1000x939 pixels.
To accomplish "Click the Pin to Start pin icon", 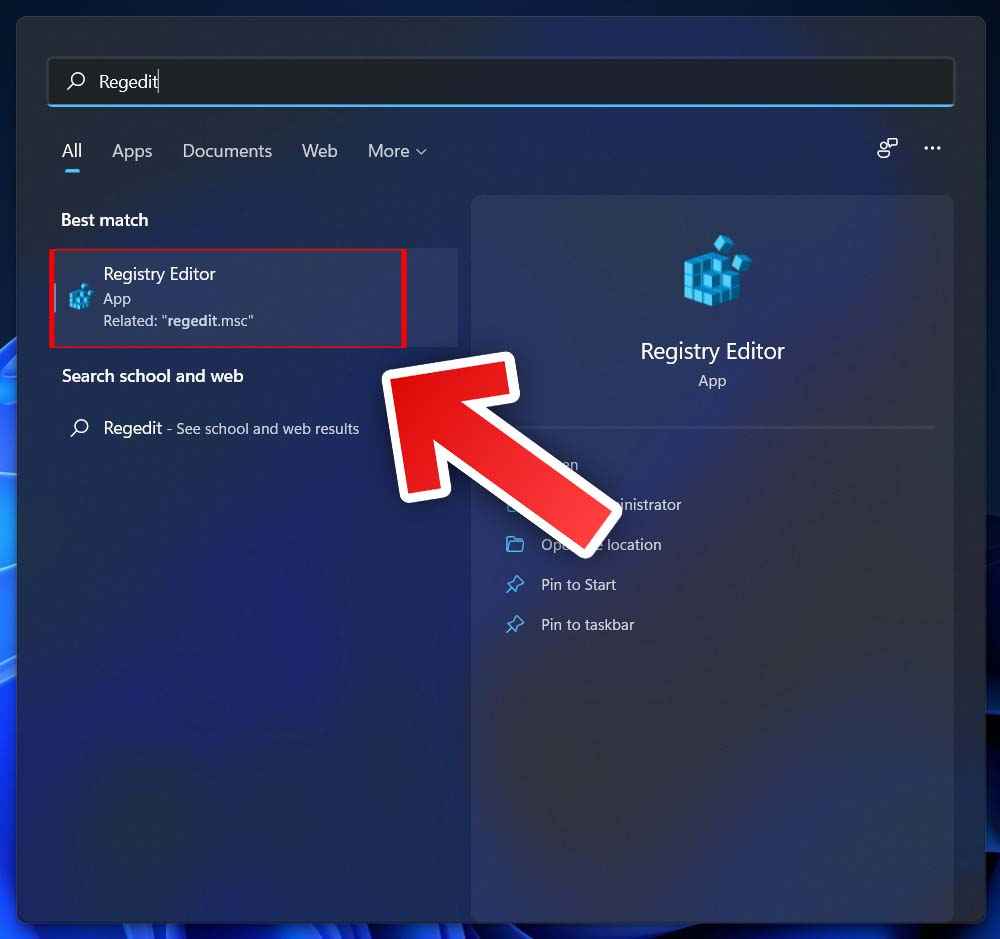I will tap(515, 584).
